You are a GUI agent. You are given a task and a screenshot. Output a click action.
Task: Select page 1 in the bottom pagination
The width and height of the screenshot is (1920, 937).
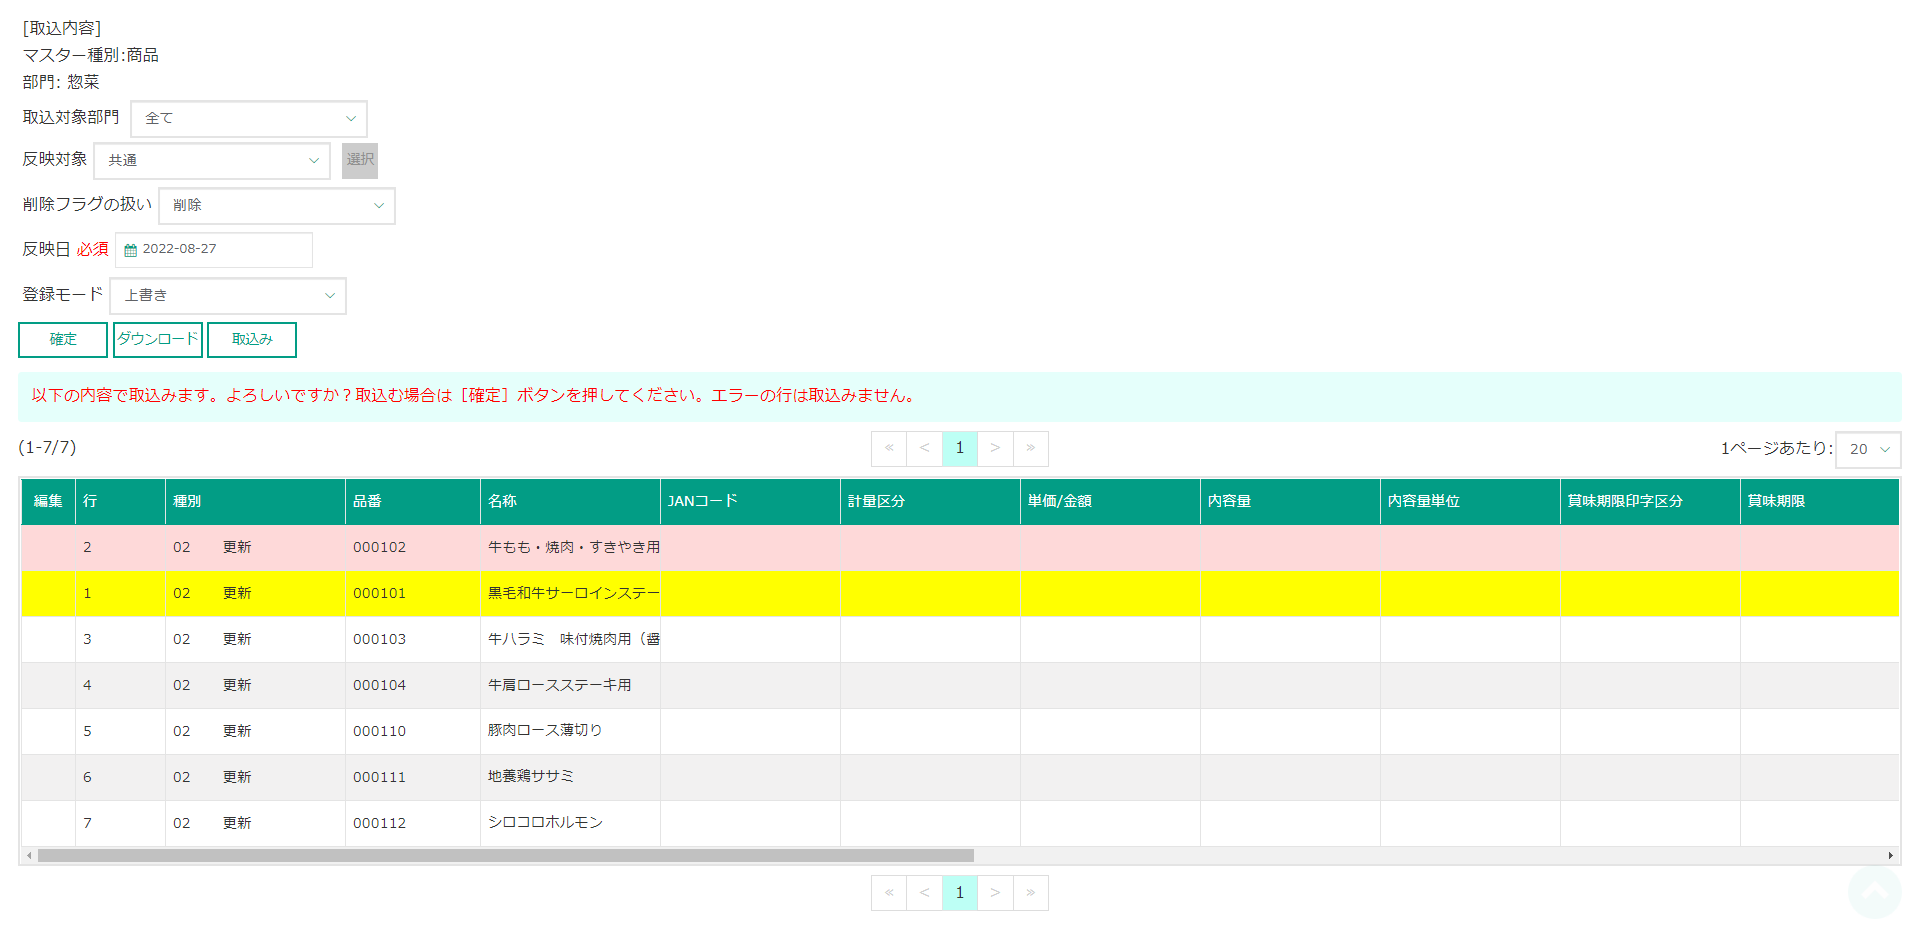(960, 893)
